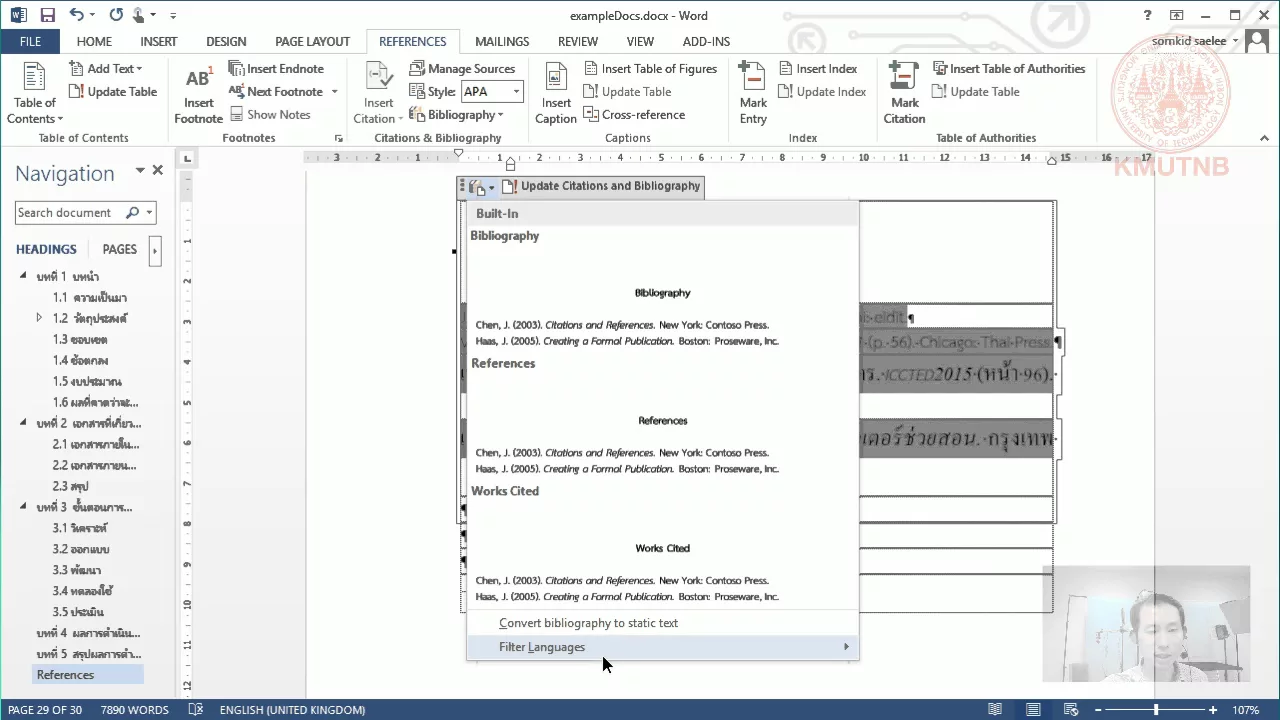Click Read Mode view icon in status bar
The height and width of the screenshot is (720, 1280).
tap(995, 710)
